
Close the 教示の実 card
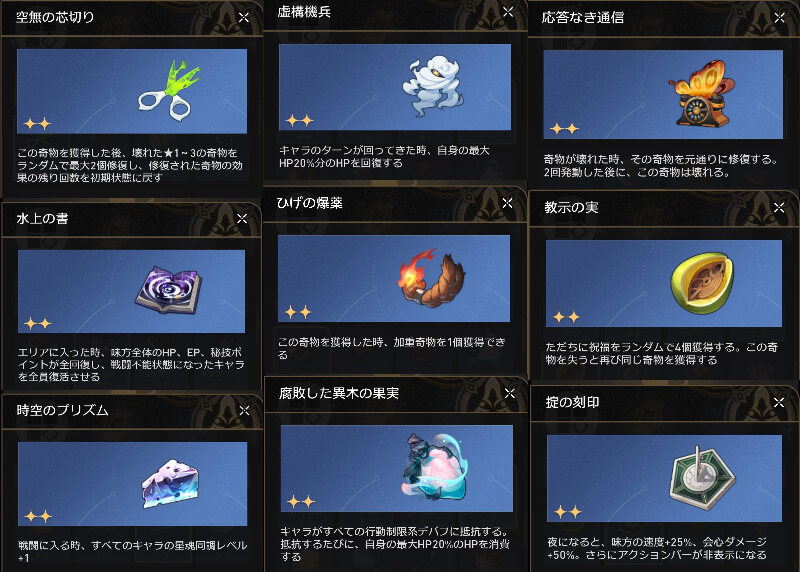coord(779,208)
